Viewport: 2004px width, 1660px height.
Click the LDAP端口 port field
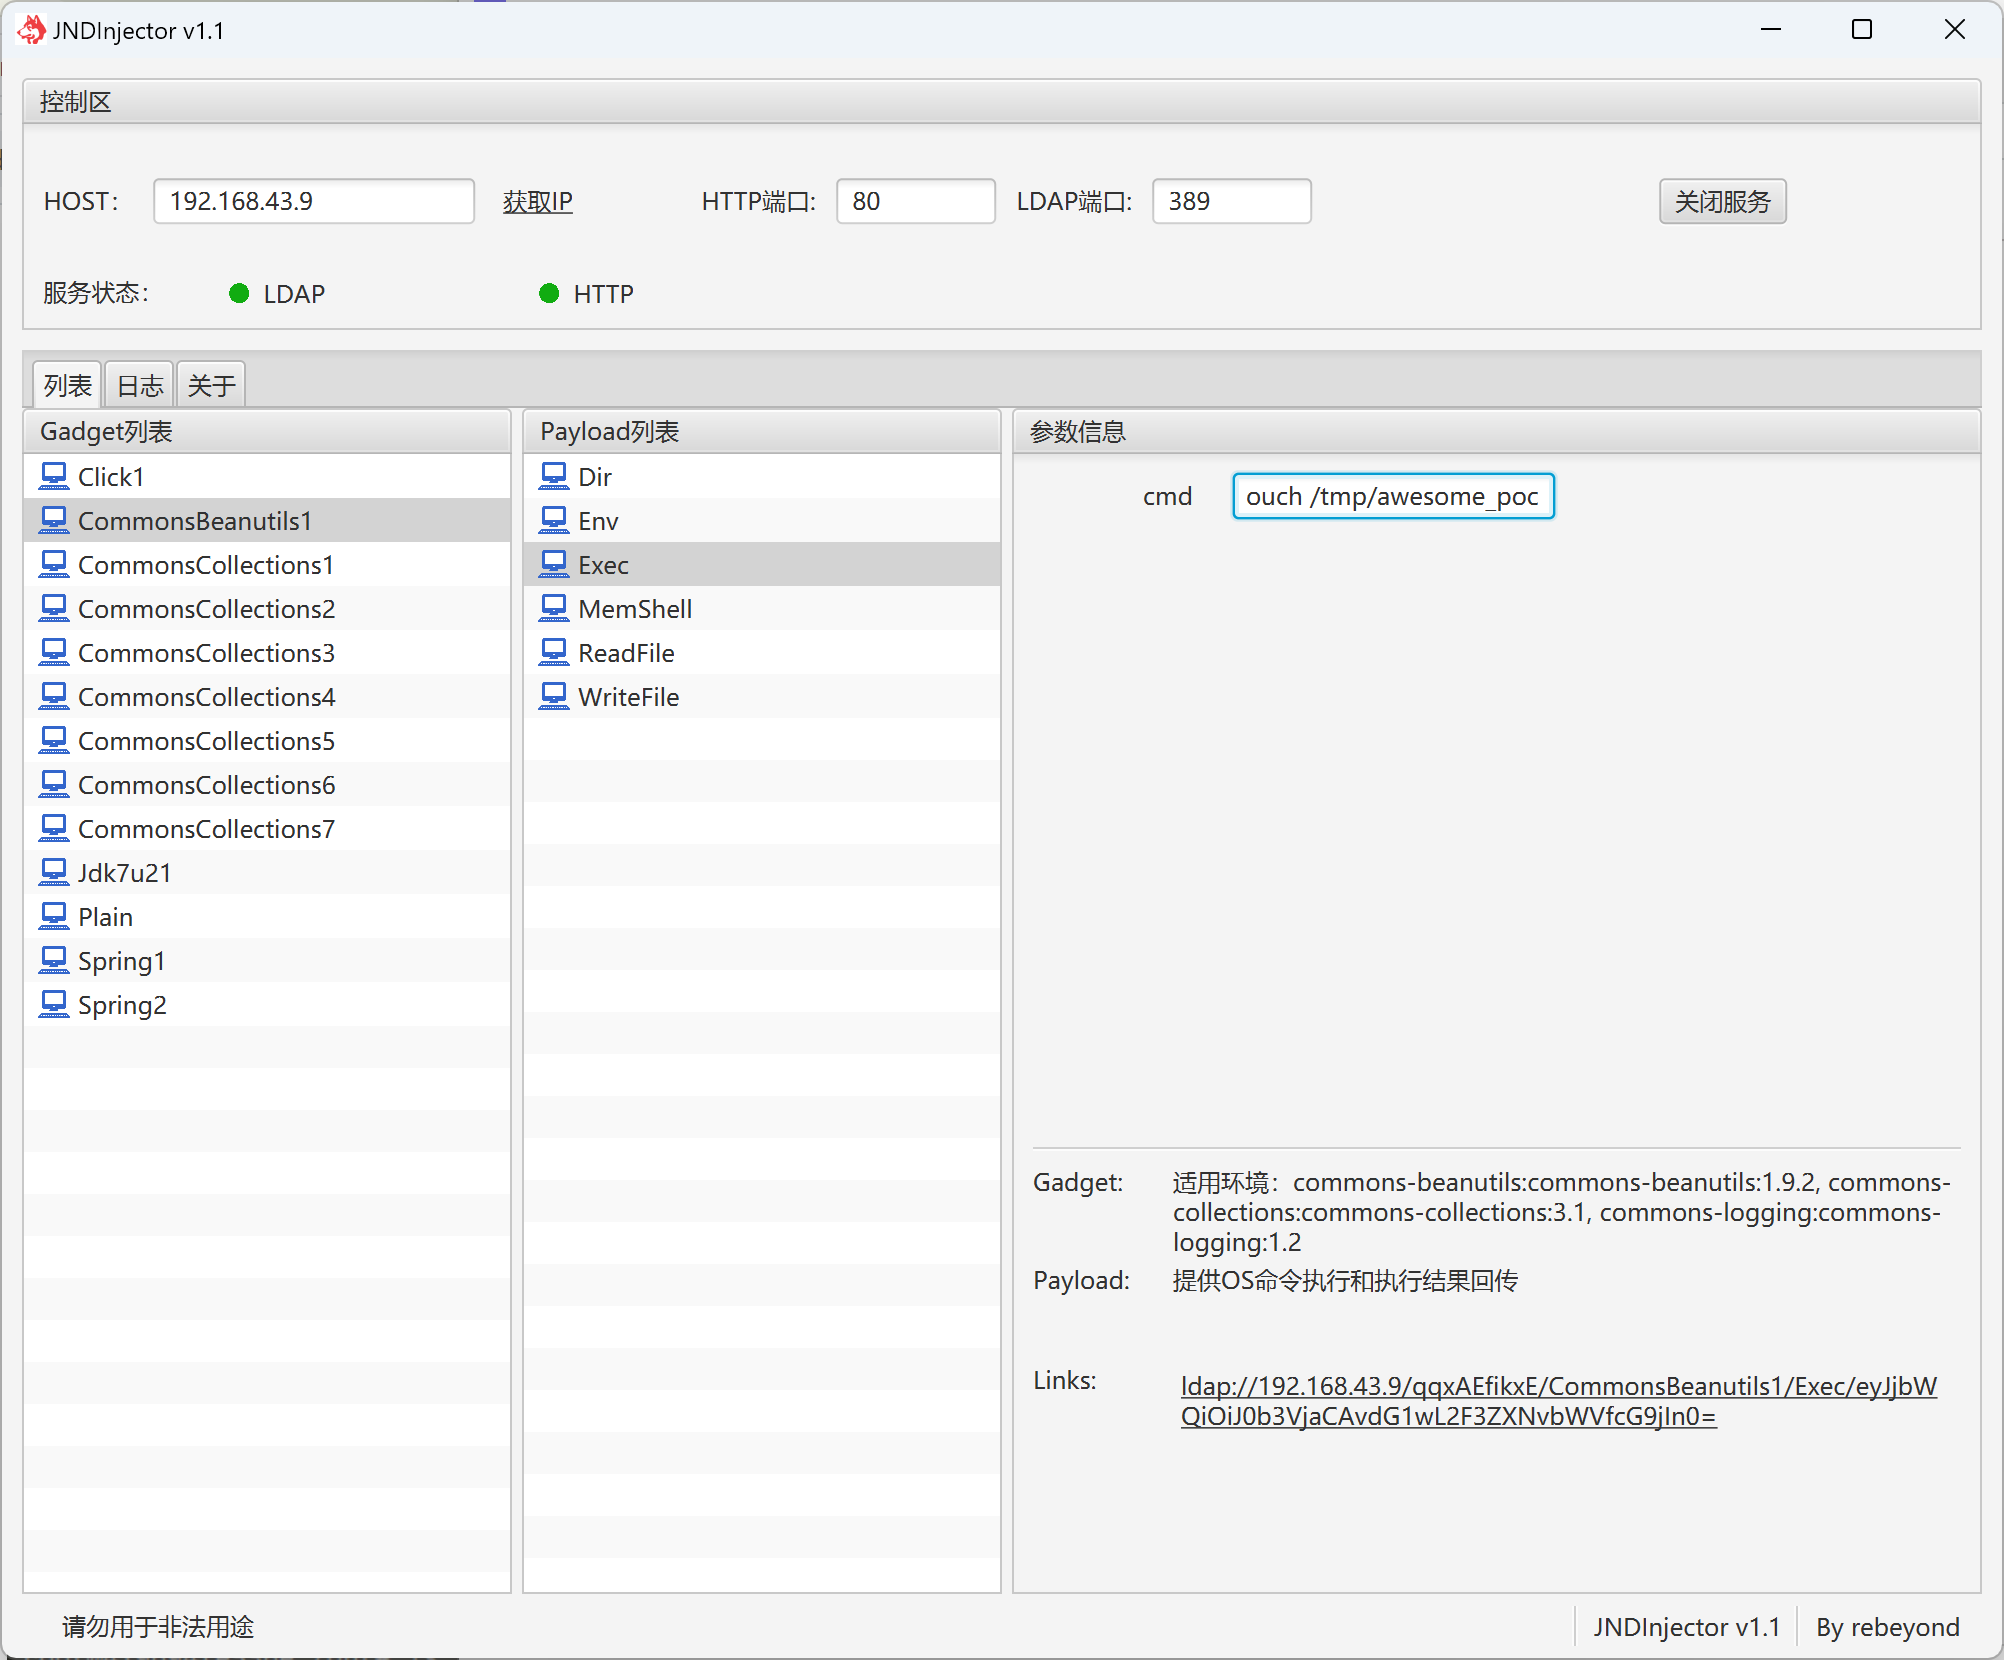pyautogui.click(x=1231, y=201)
